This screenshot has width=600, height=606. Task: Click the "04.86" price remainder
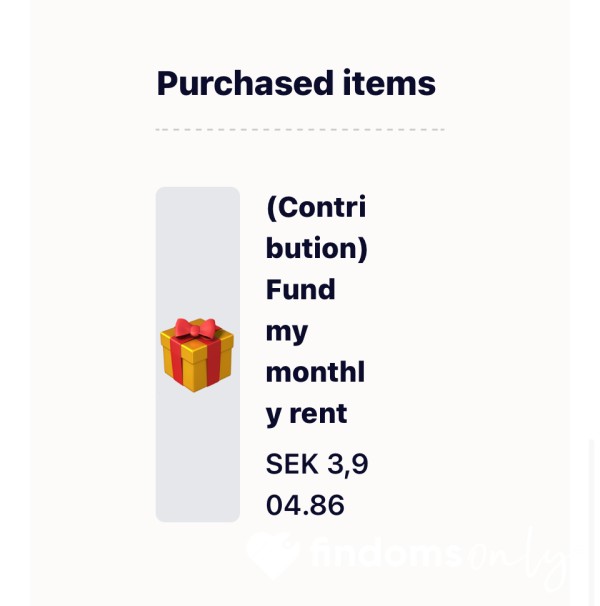coord(305,505)
